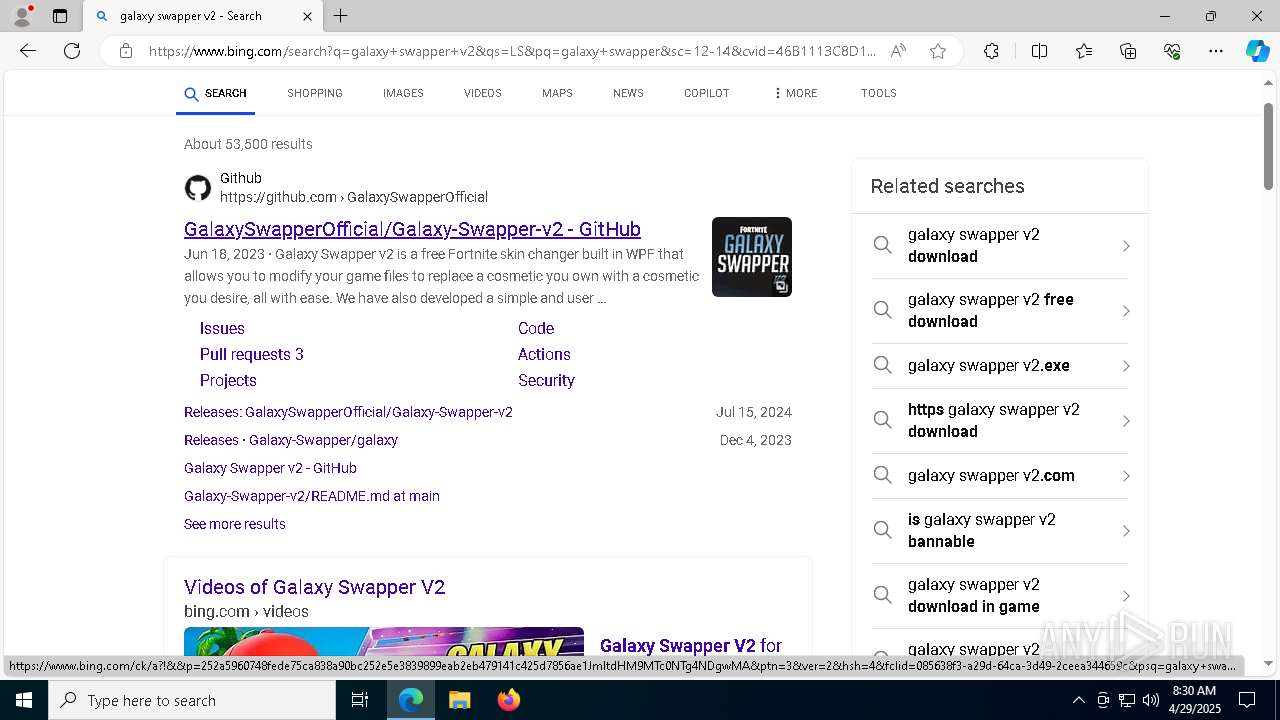
Task: Open Galaxy Swapper v2 - GitHub link
Action: pos(270,468)
